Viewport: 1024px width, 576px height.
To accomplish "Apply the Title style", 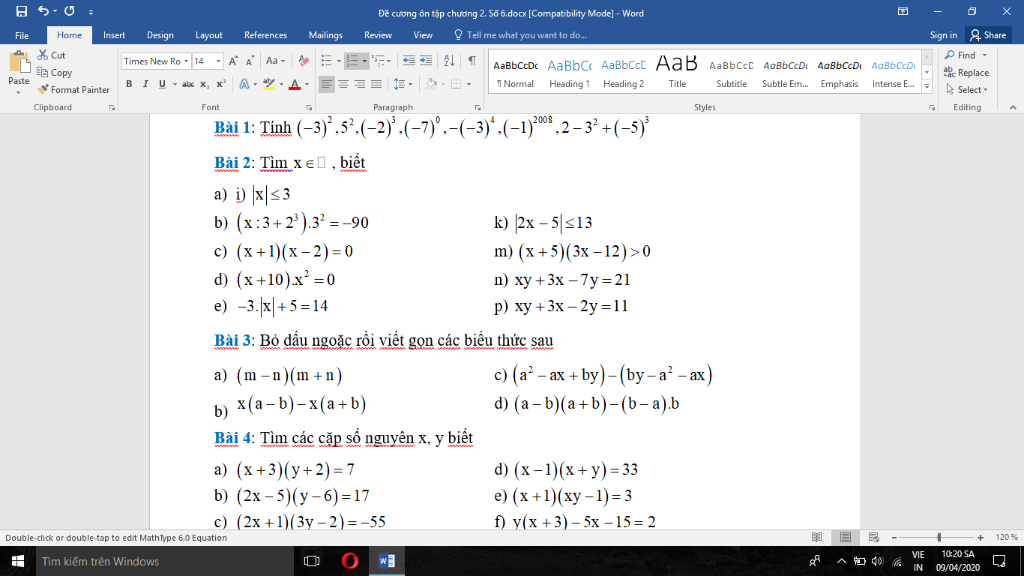I will (677, 72).
